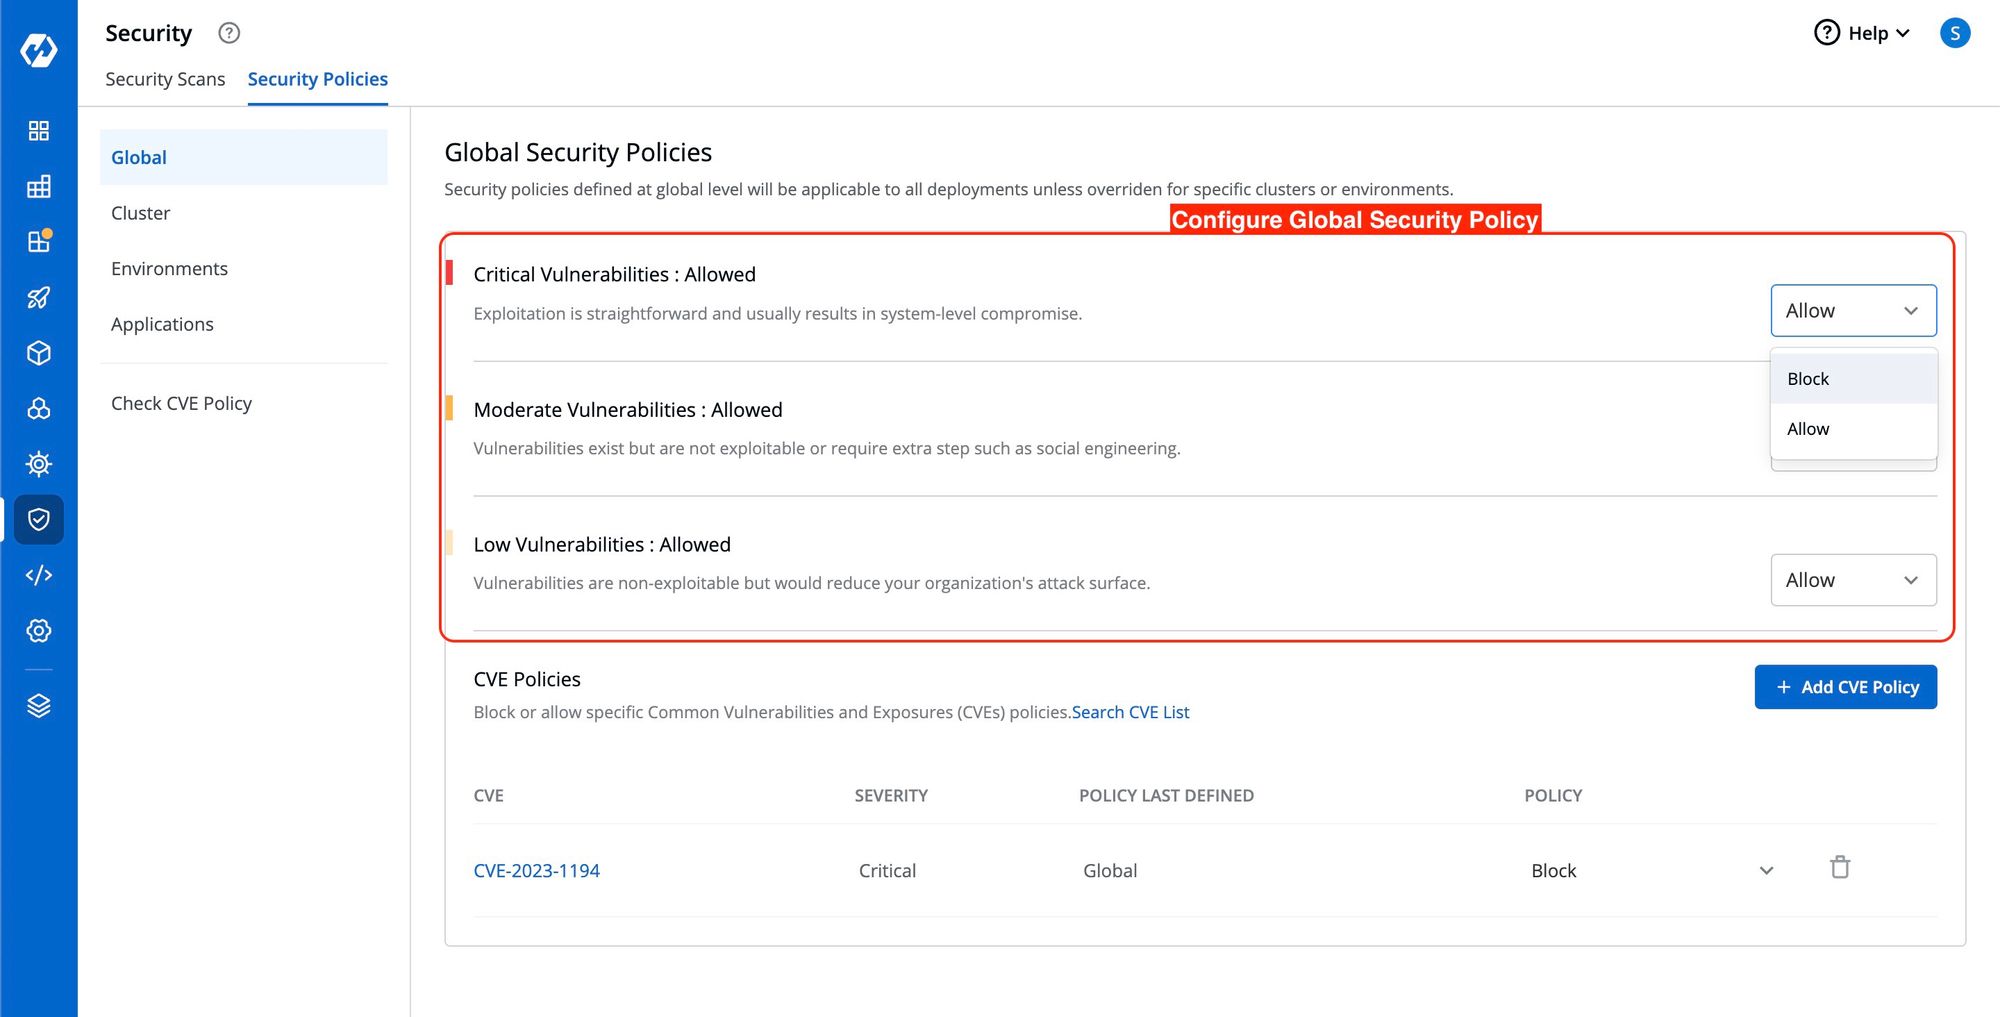Click the Block value in CVE row
The image size is (2000, 1017).
(1553, 871)
